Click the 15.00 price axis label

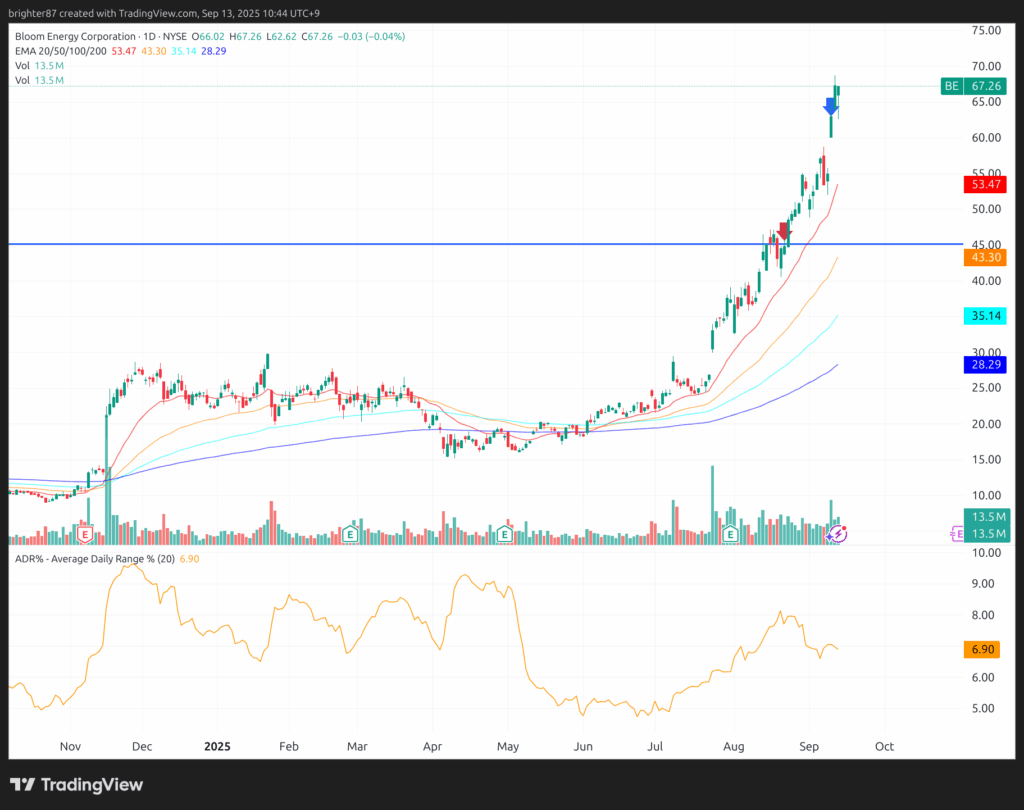point(986,460)
